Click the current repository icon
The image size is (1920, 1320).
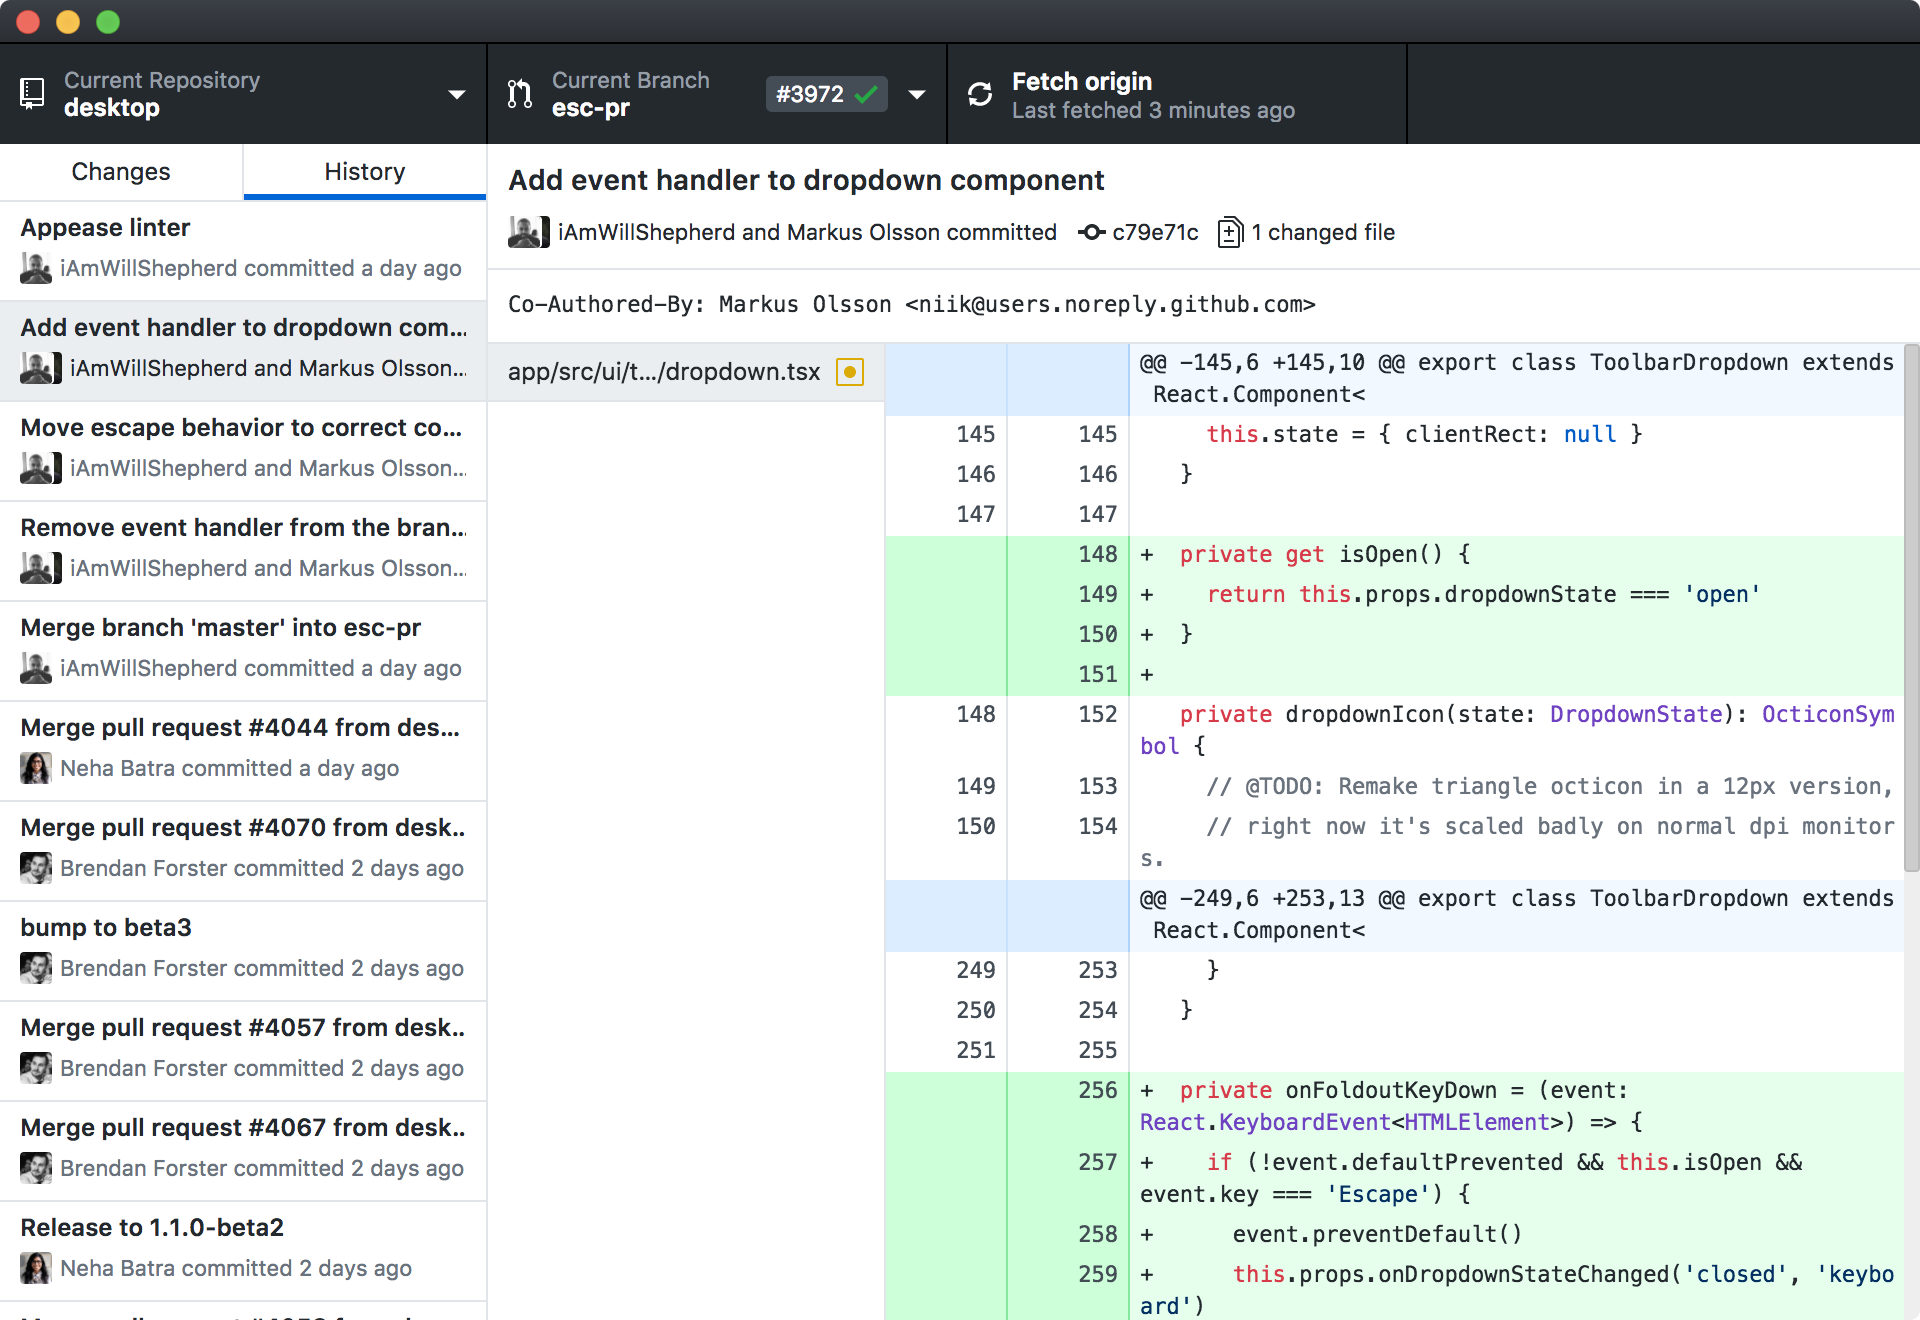(32, 95)
